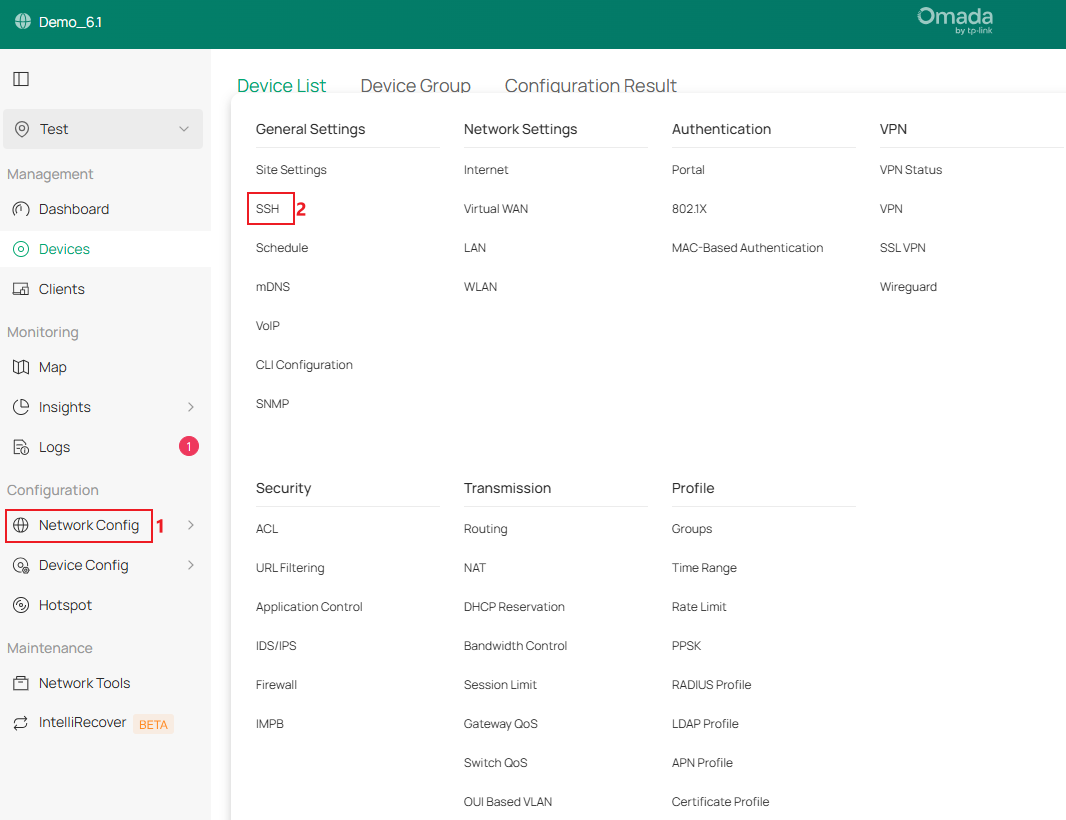
Task: Click the Map icon under Monitoring
Action: pos(21,367)
